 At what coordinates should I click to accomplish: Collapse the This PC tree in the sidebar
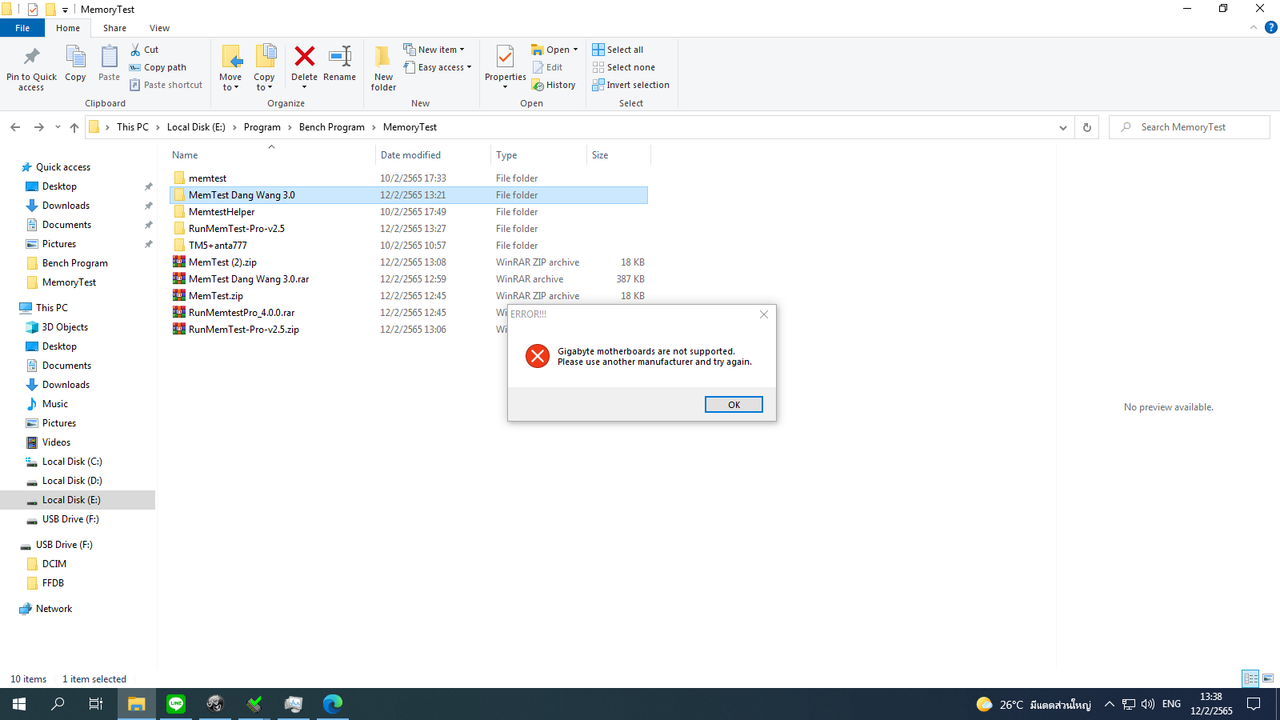pos(14,307)
